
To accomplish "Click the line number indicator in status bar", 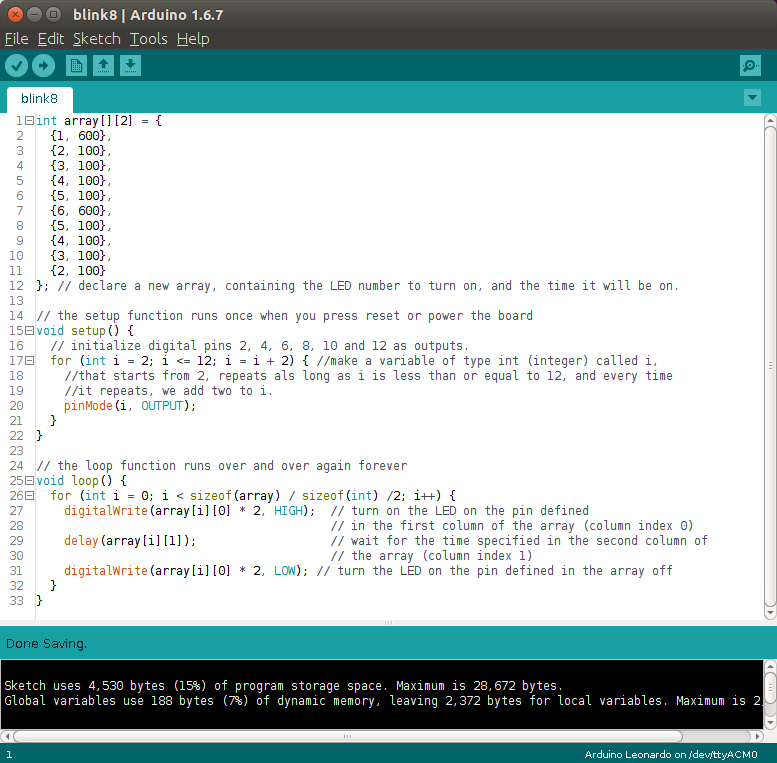I will pos(8,755).
